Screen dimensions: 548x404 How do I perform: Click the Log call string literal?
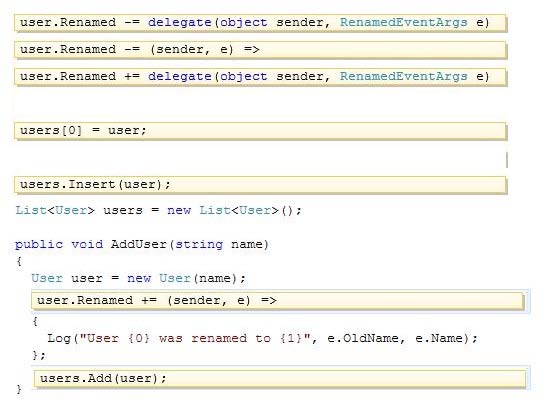[195, 338]
